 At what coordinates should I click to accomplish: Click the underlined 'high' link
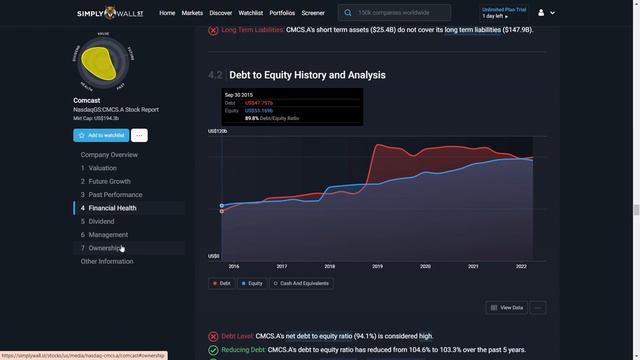tap(425, 336)
